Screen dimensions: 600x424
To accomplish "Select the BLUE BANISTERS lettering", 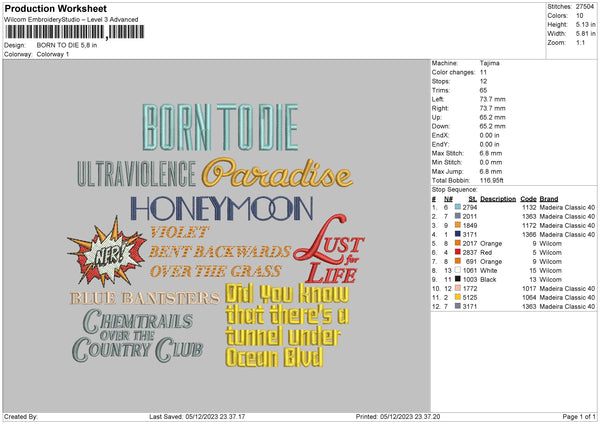I will click(x=145, y=298).
